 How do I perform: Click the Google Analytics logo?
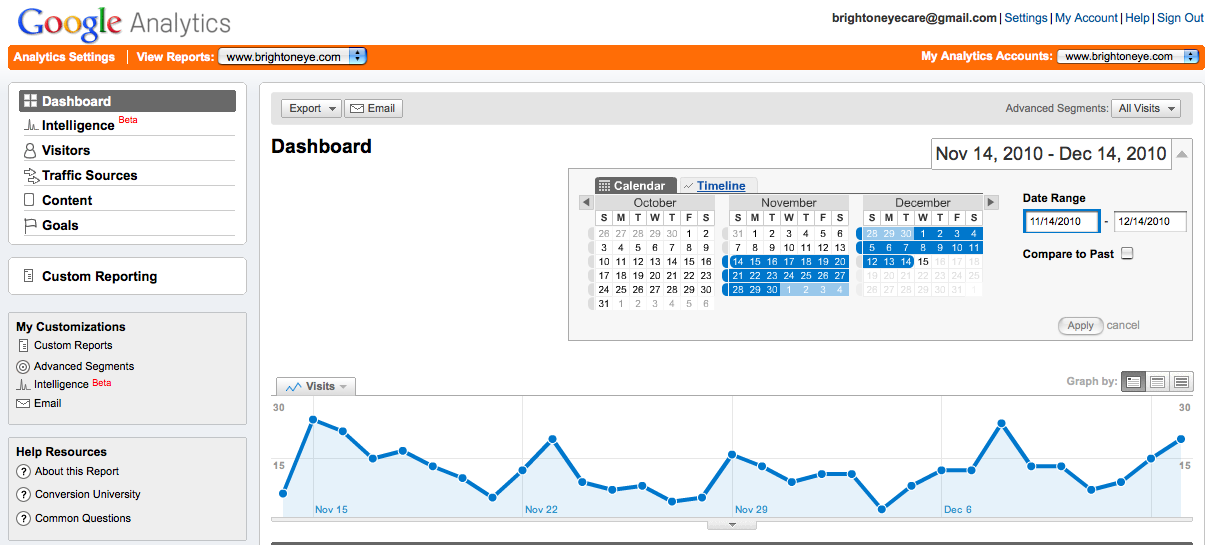pyautogui.click(x=124, y=22)
